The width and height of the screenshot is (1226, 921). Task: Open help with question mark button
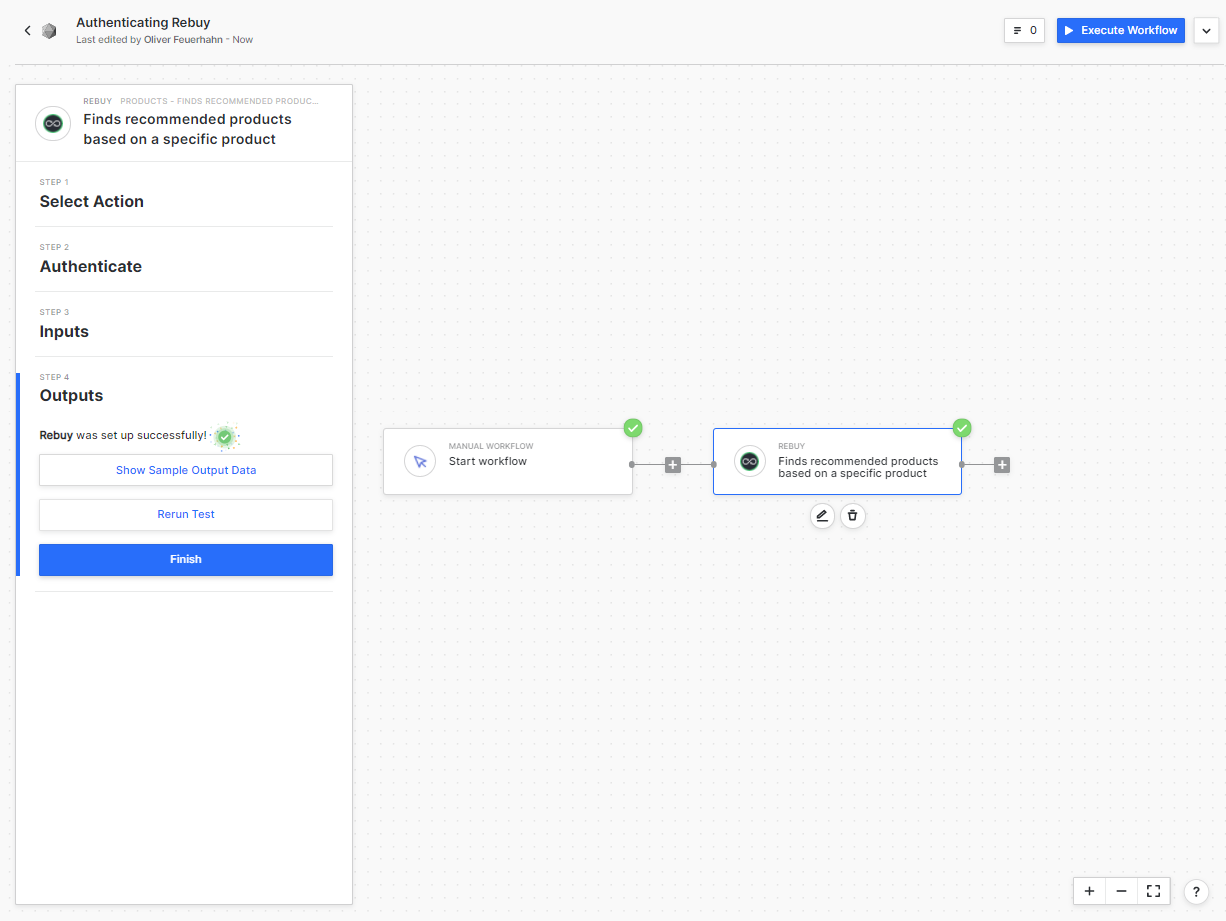click(1196, 892)
